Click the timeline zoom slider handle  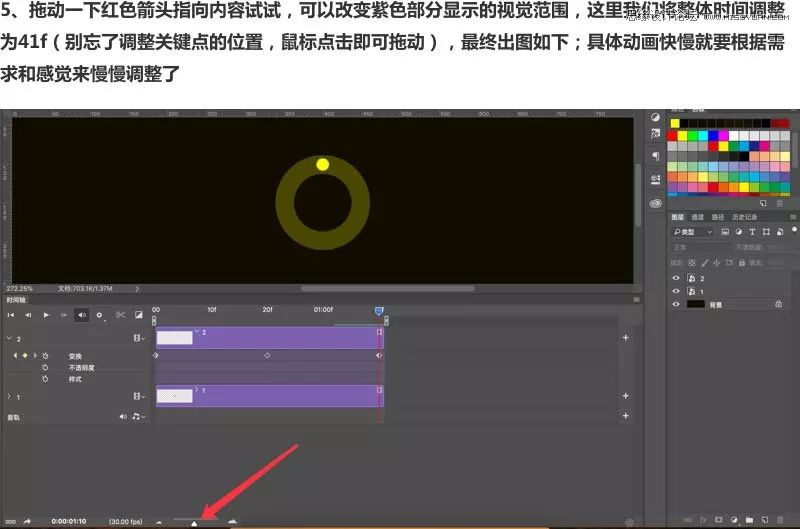[x=194, y=524]
